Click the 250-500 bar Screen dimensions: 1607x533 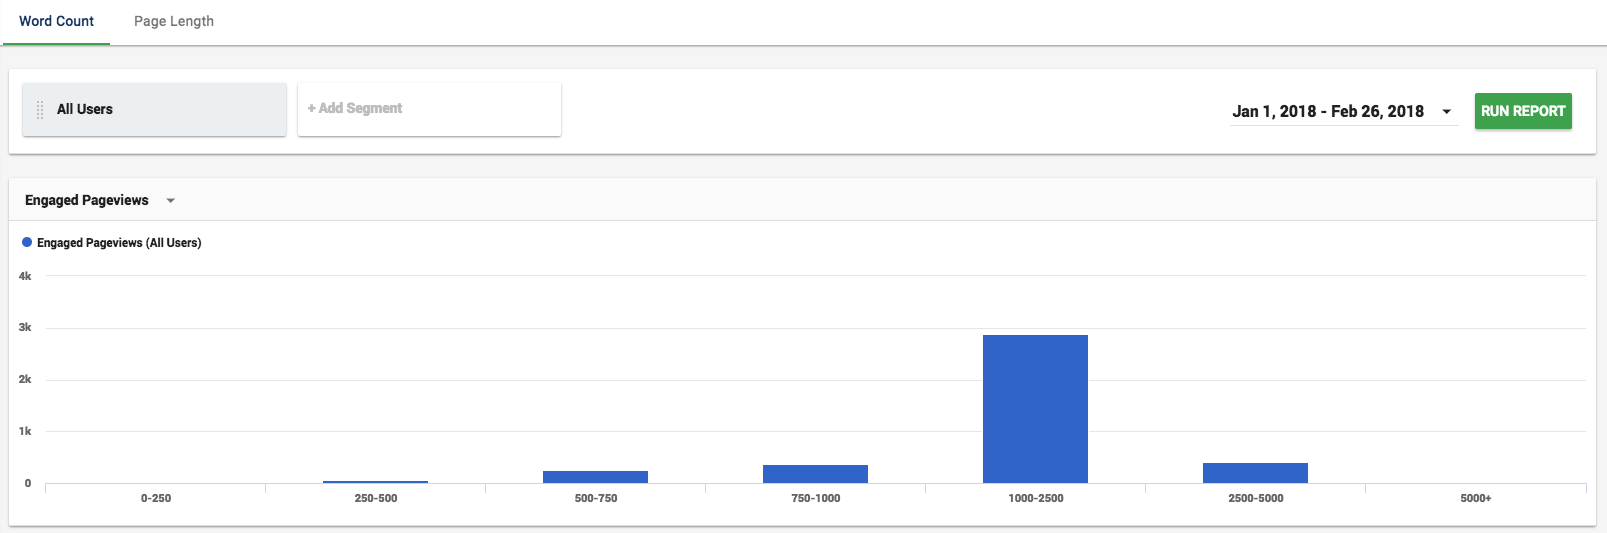(375, 482)
